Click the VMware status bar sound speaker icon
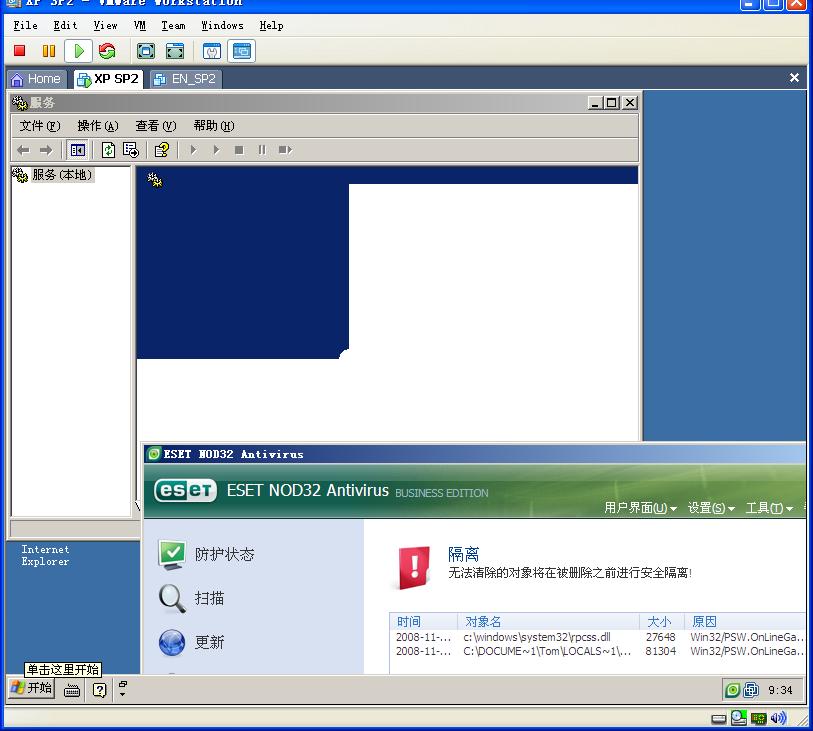This screenshot has height=731, width=813. pos(778,718)
